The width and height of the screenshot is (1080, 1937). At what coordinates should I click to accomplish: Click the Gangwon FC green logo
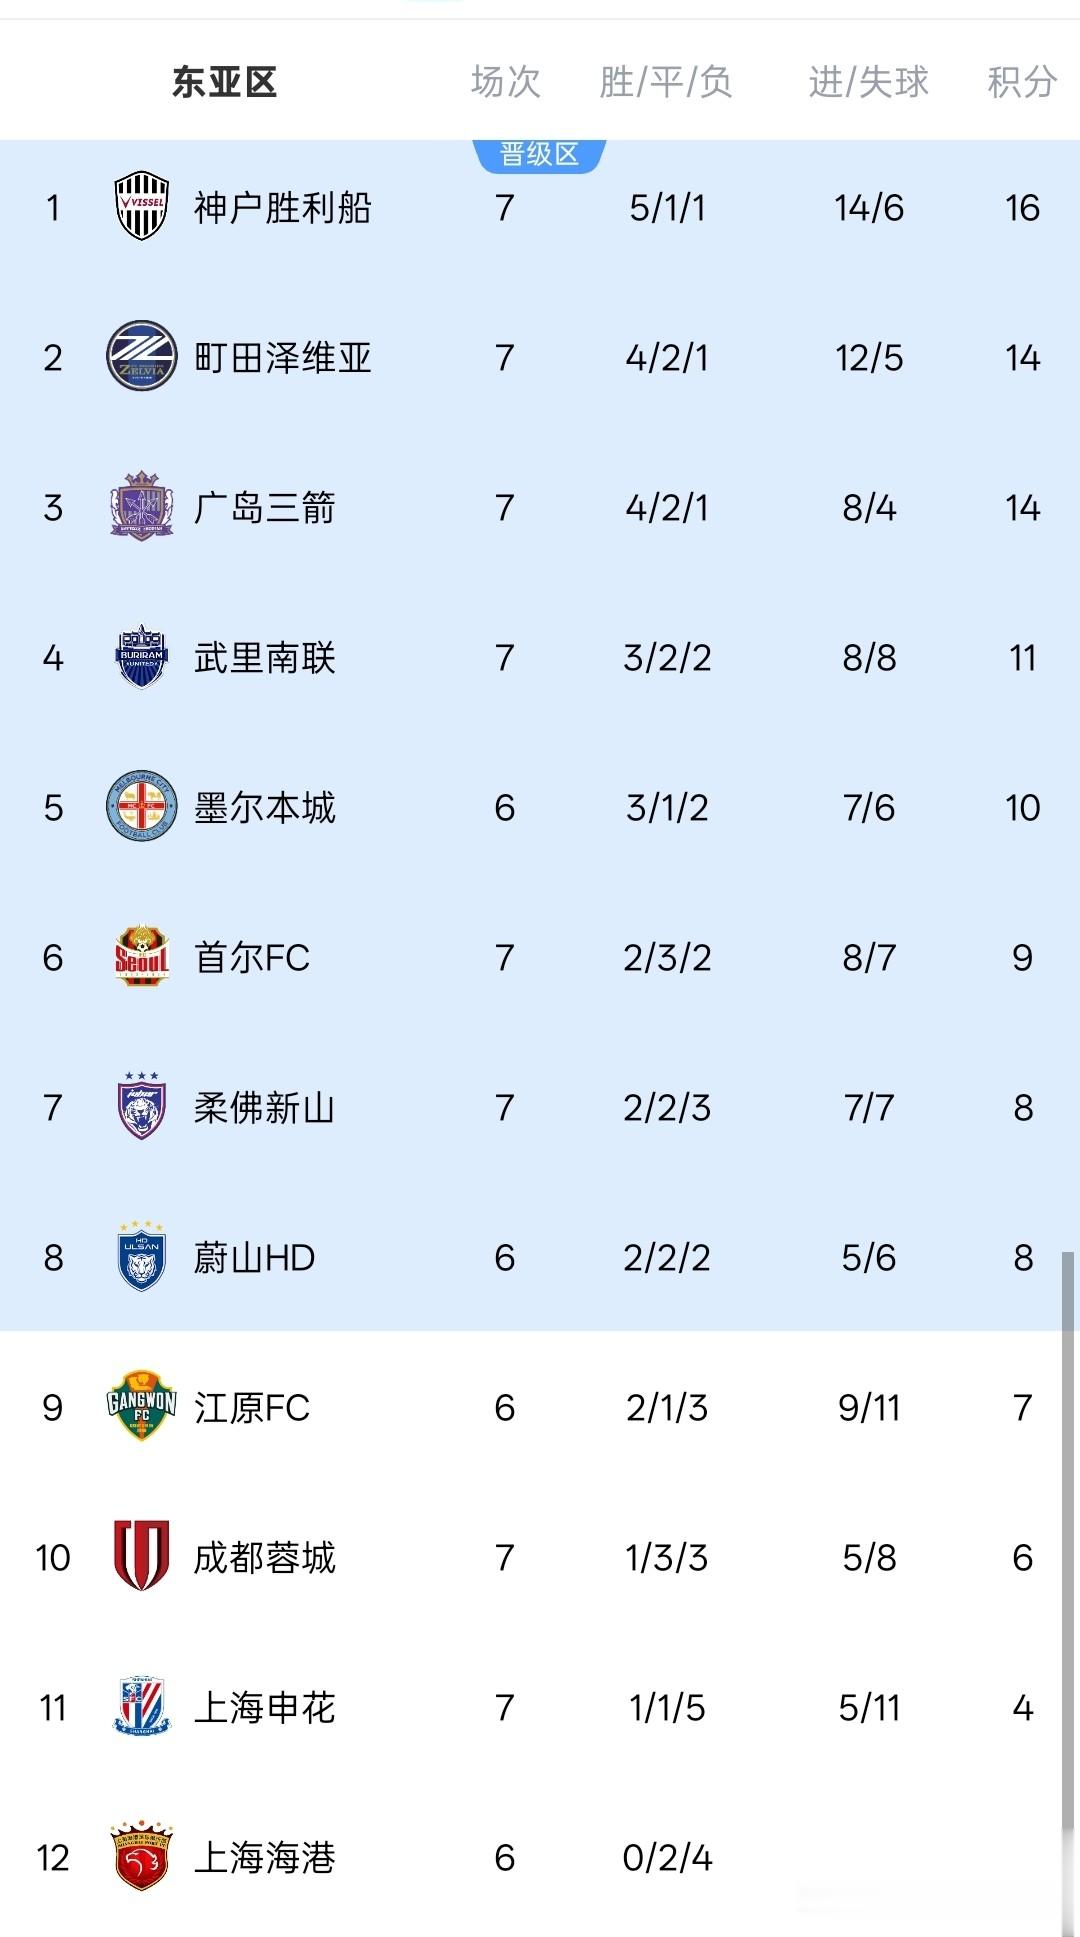[141, 1407]
